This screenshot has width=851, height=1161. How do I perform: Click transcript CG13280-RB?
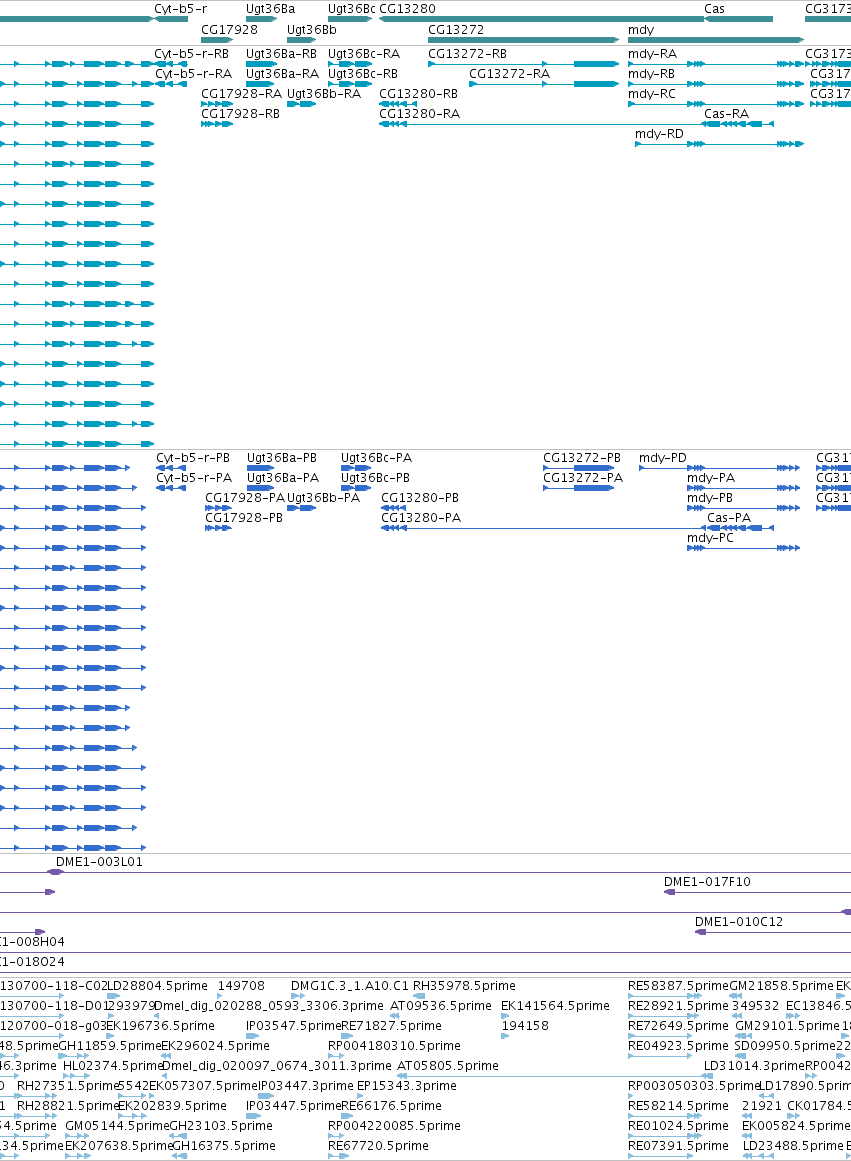pyautogui.click(x=418, y=94)
